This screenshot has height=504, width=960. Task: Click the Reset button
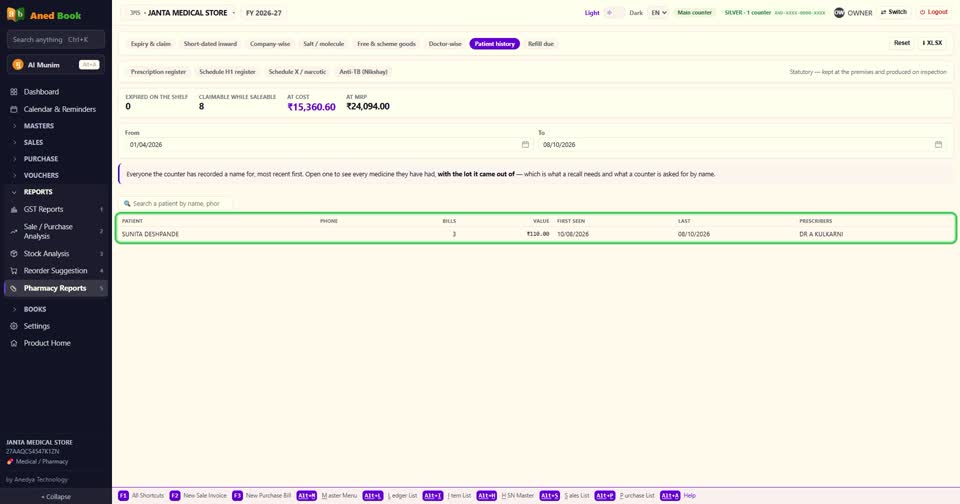tap(902, 43)
